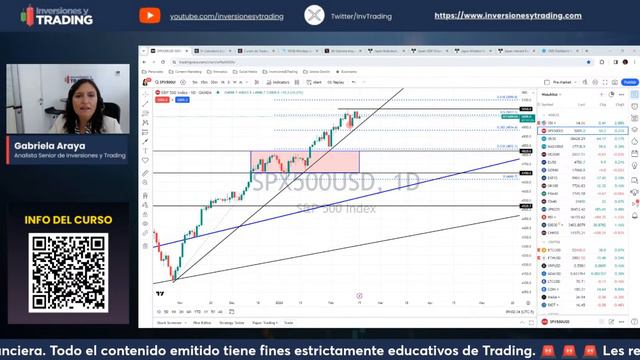Select the trend line drawing tool
This screenshot has height=360, width=640.
coord(145,104)
